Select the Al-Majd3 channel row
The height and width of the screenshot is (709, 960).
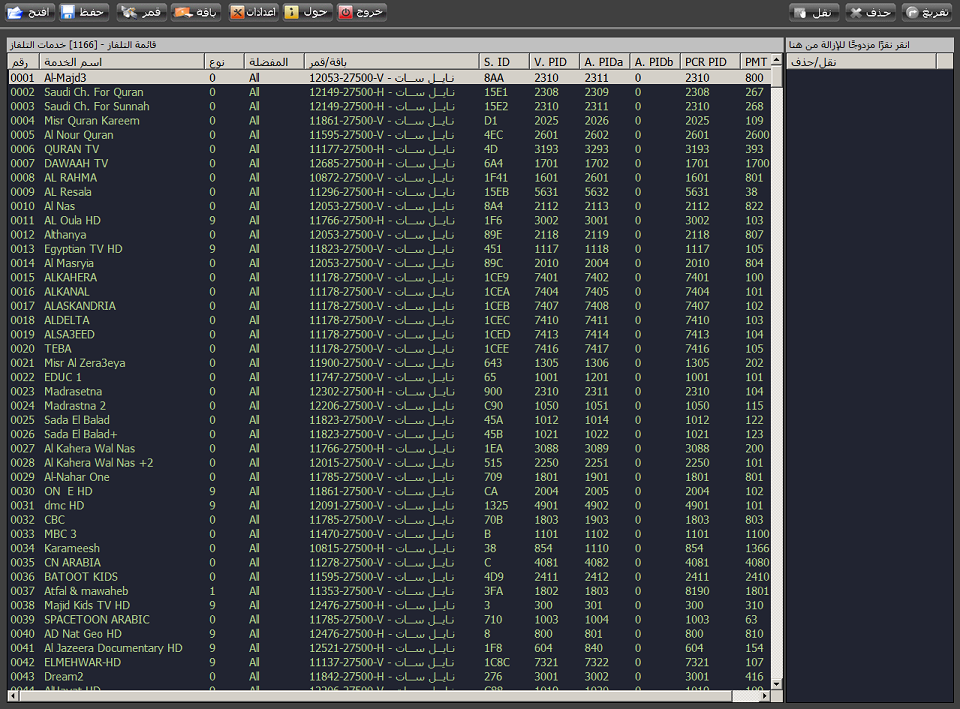point(389,78)
